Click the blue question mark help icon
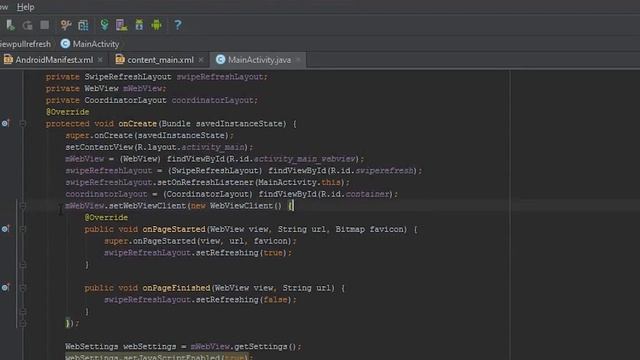640x360 pixels. (178, 25)
